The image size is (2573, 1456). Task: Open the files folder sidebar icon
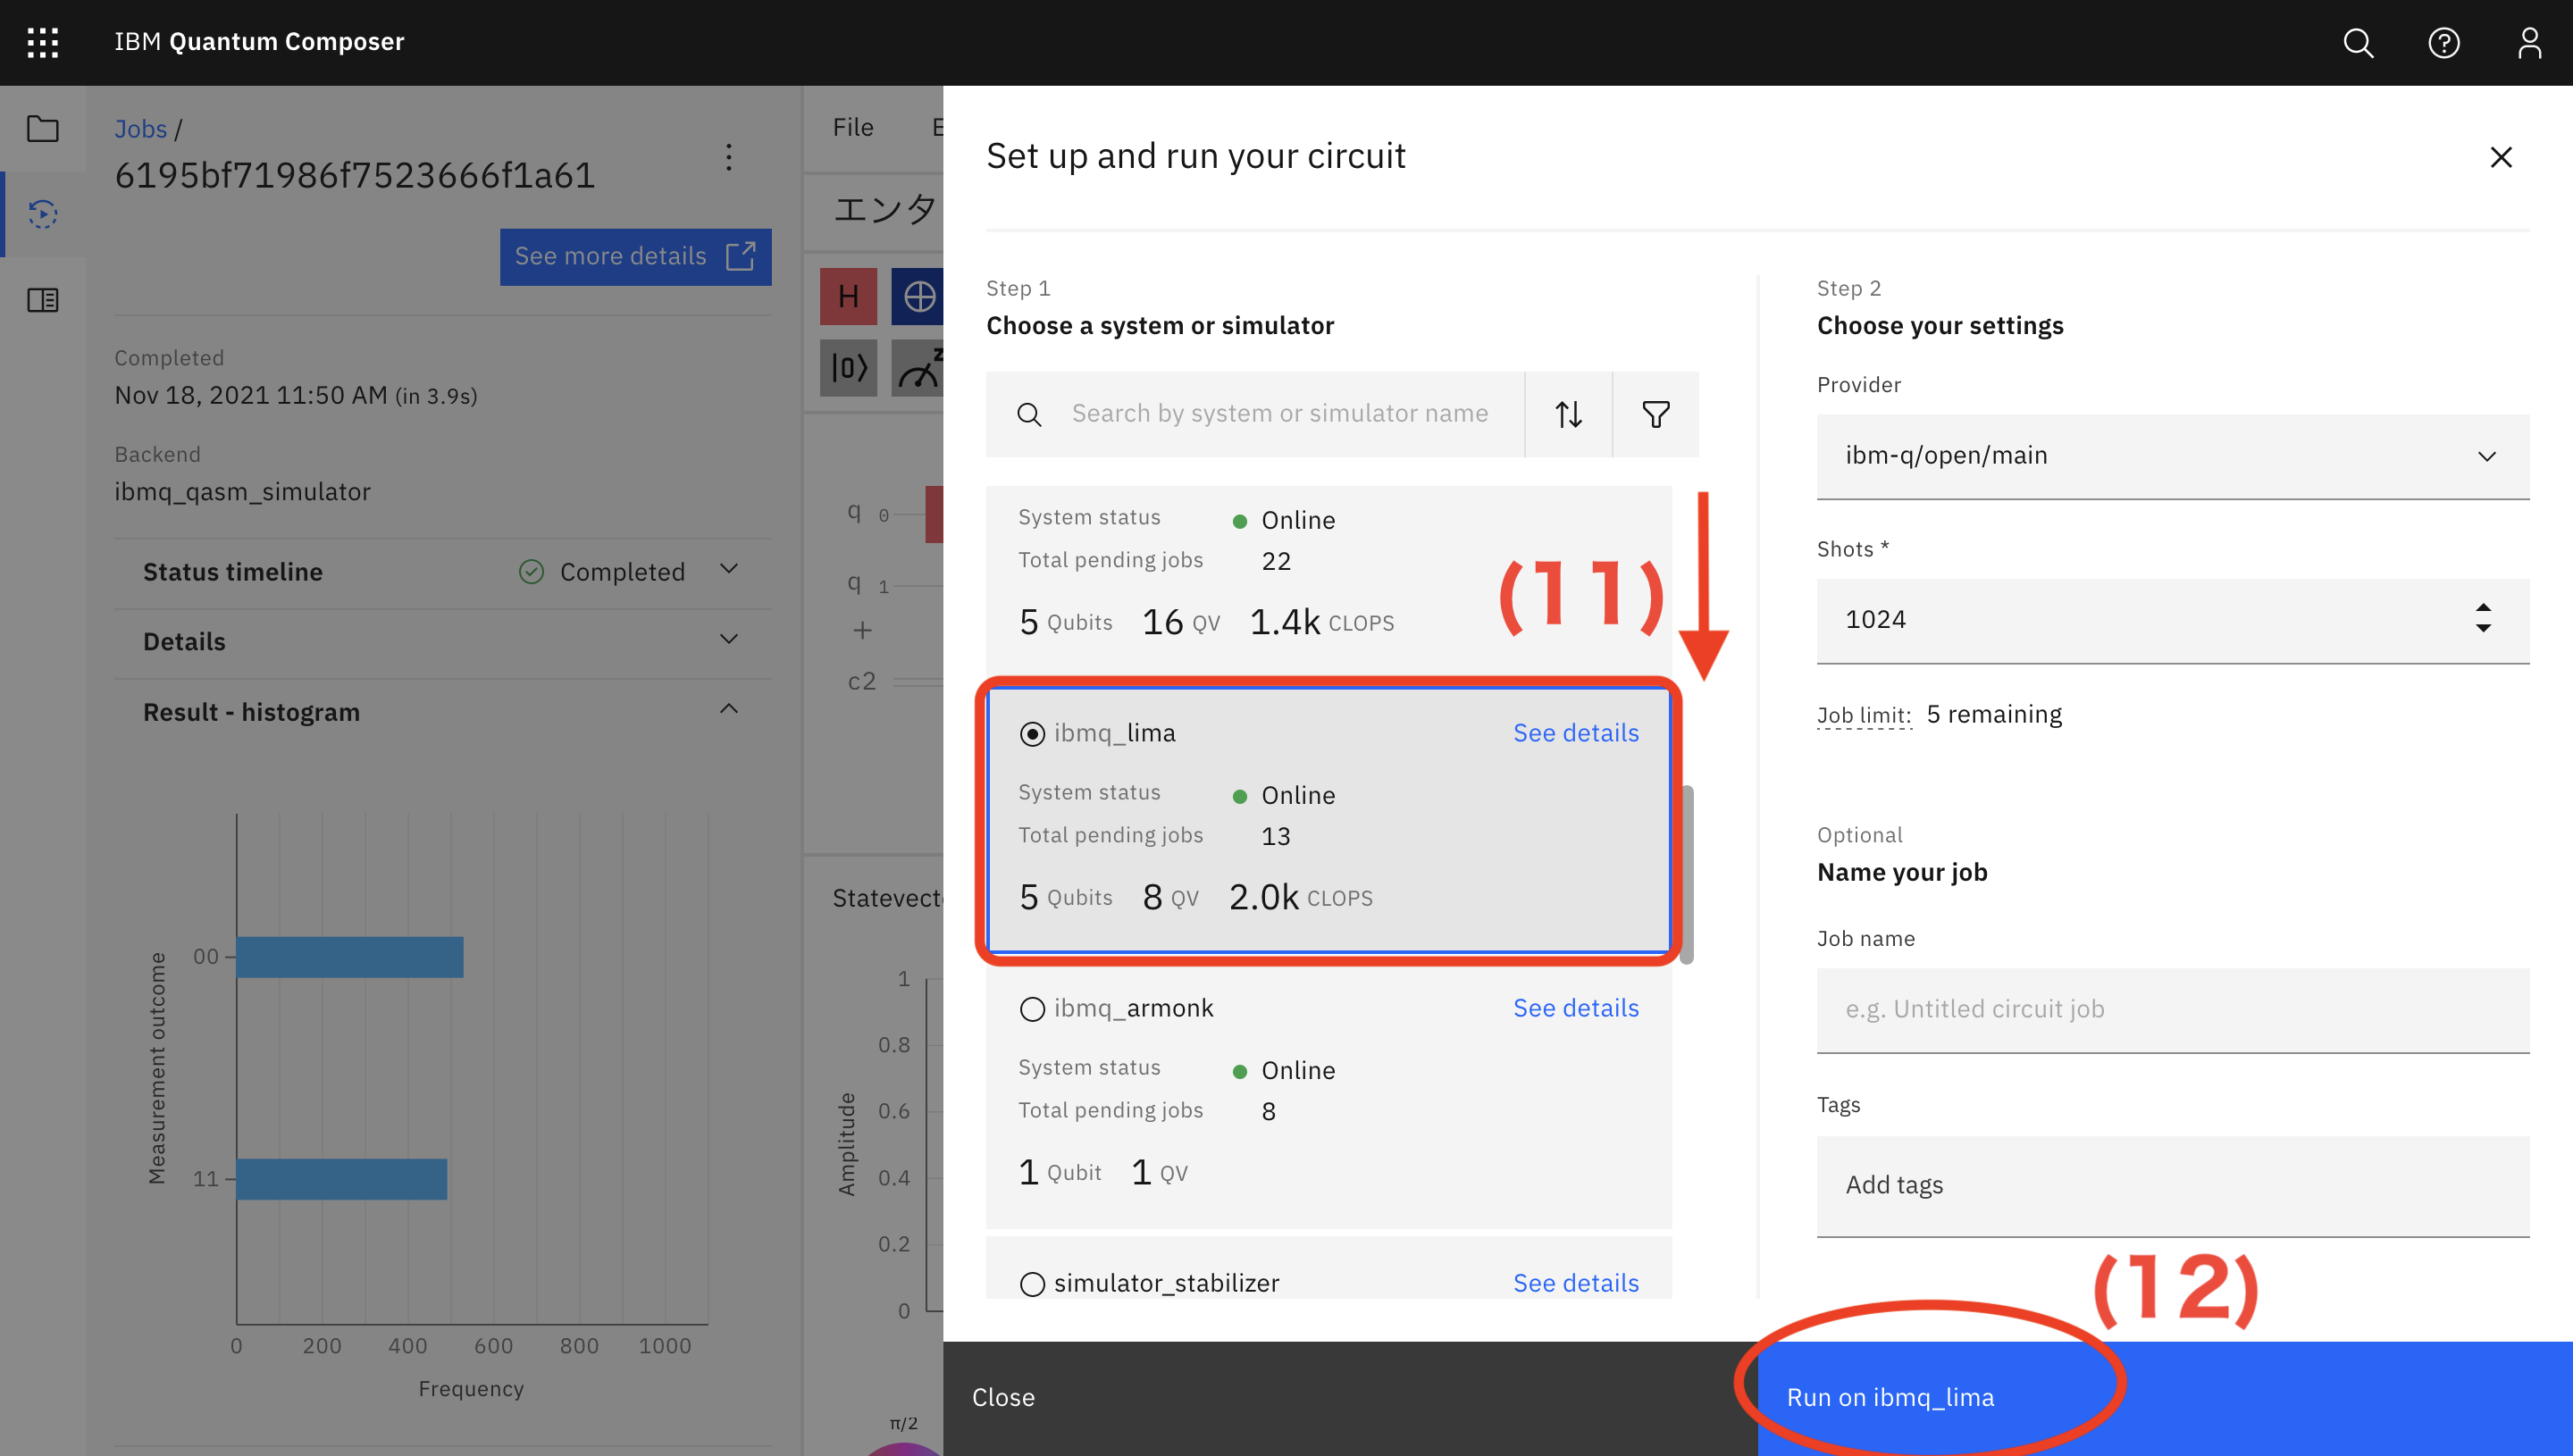pos(42,128)
